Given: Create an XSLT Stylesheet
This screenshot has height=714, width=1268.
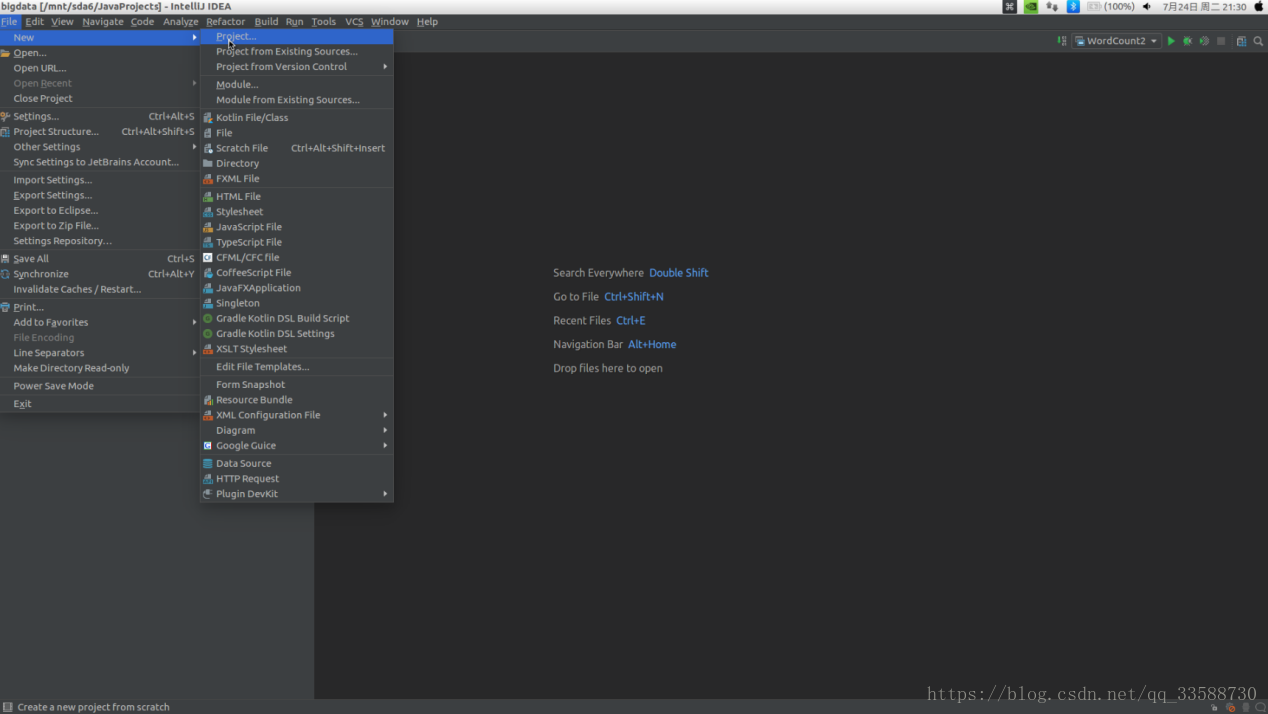Looking at the screenshot, I should 296,349.
